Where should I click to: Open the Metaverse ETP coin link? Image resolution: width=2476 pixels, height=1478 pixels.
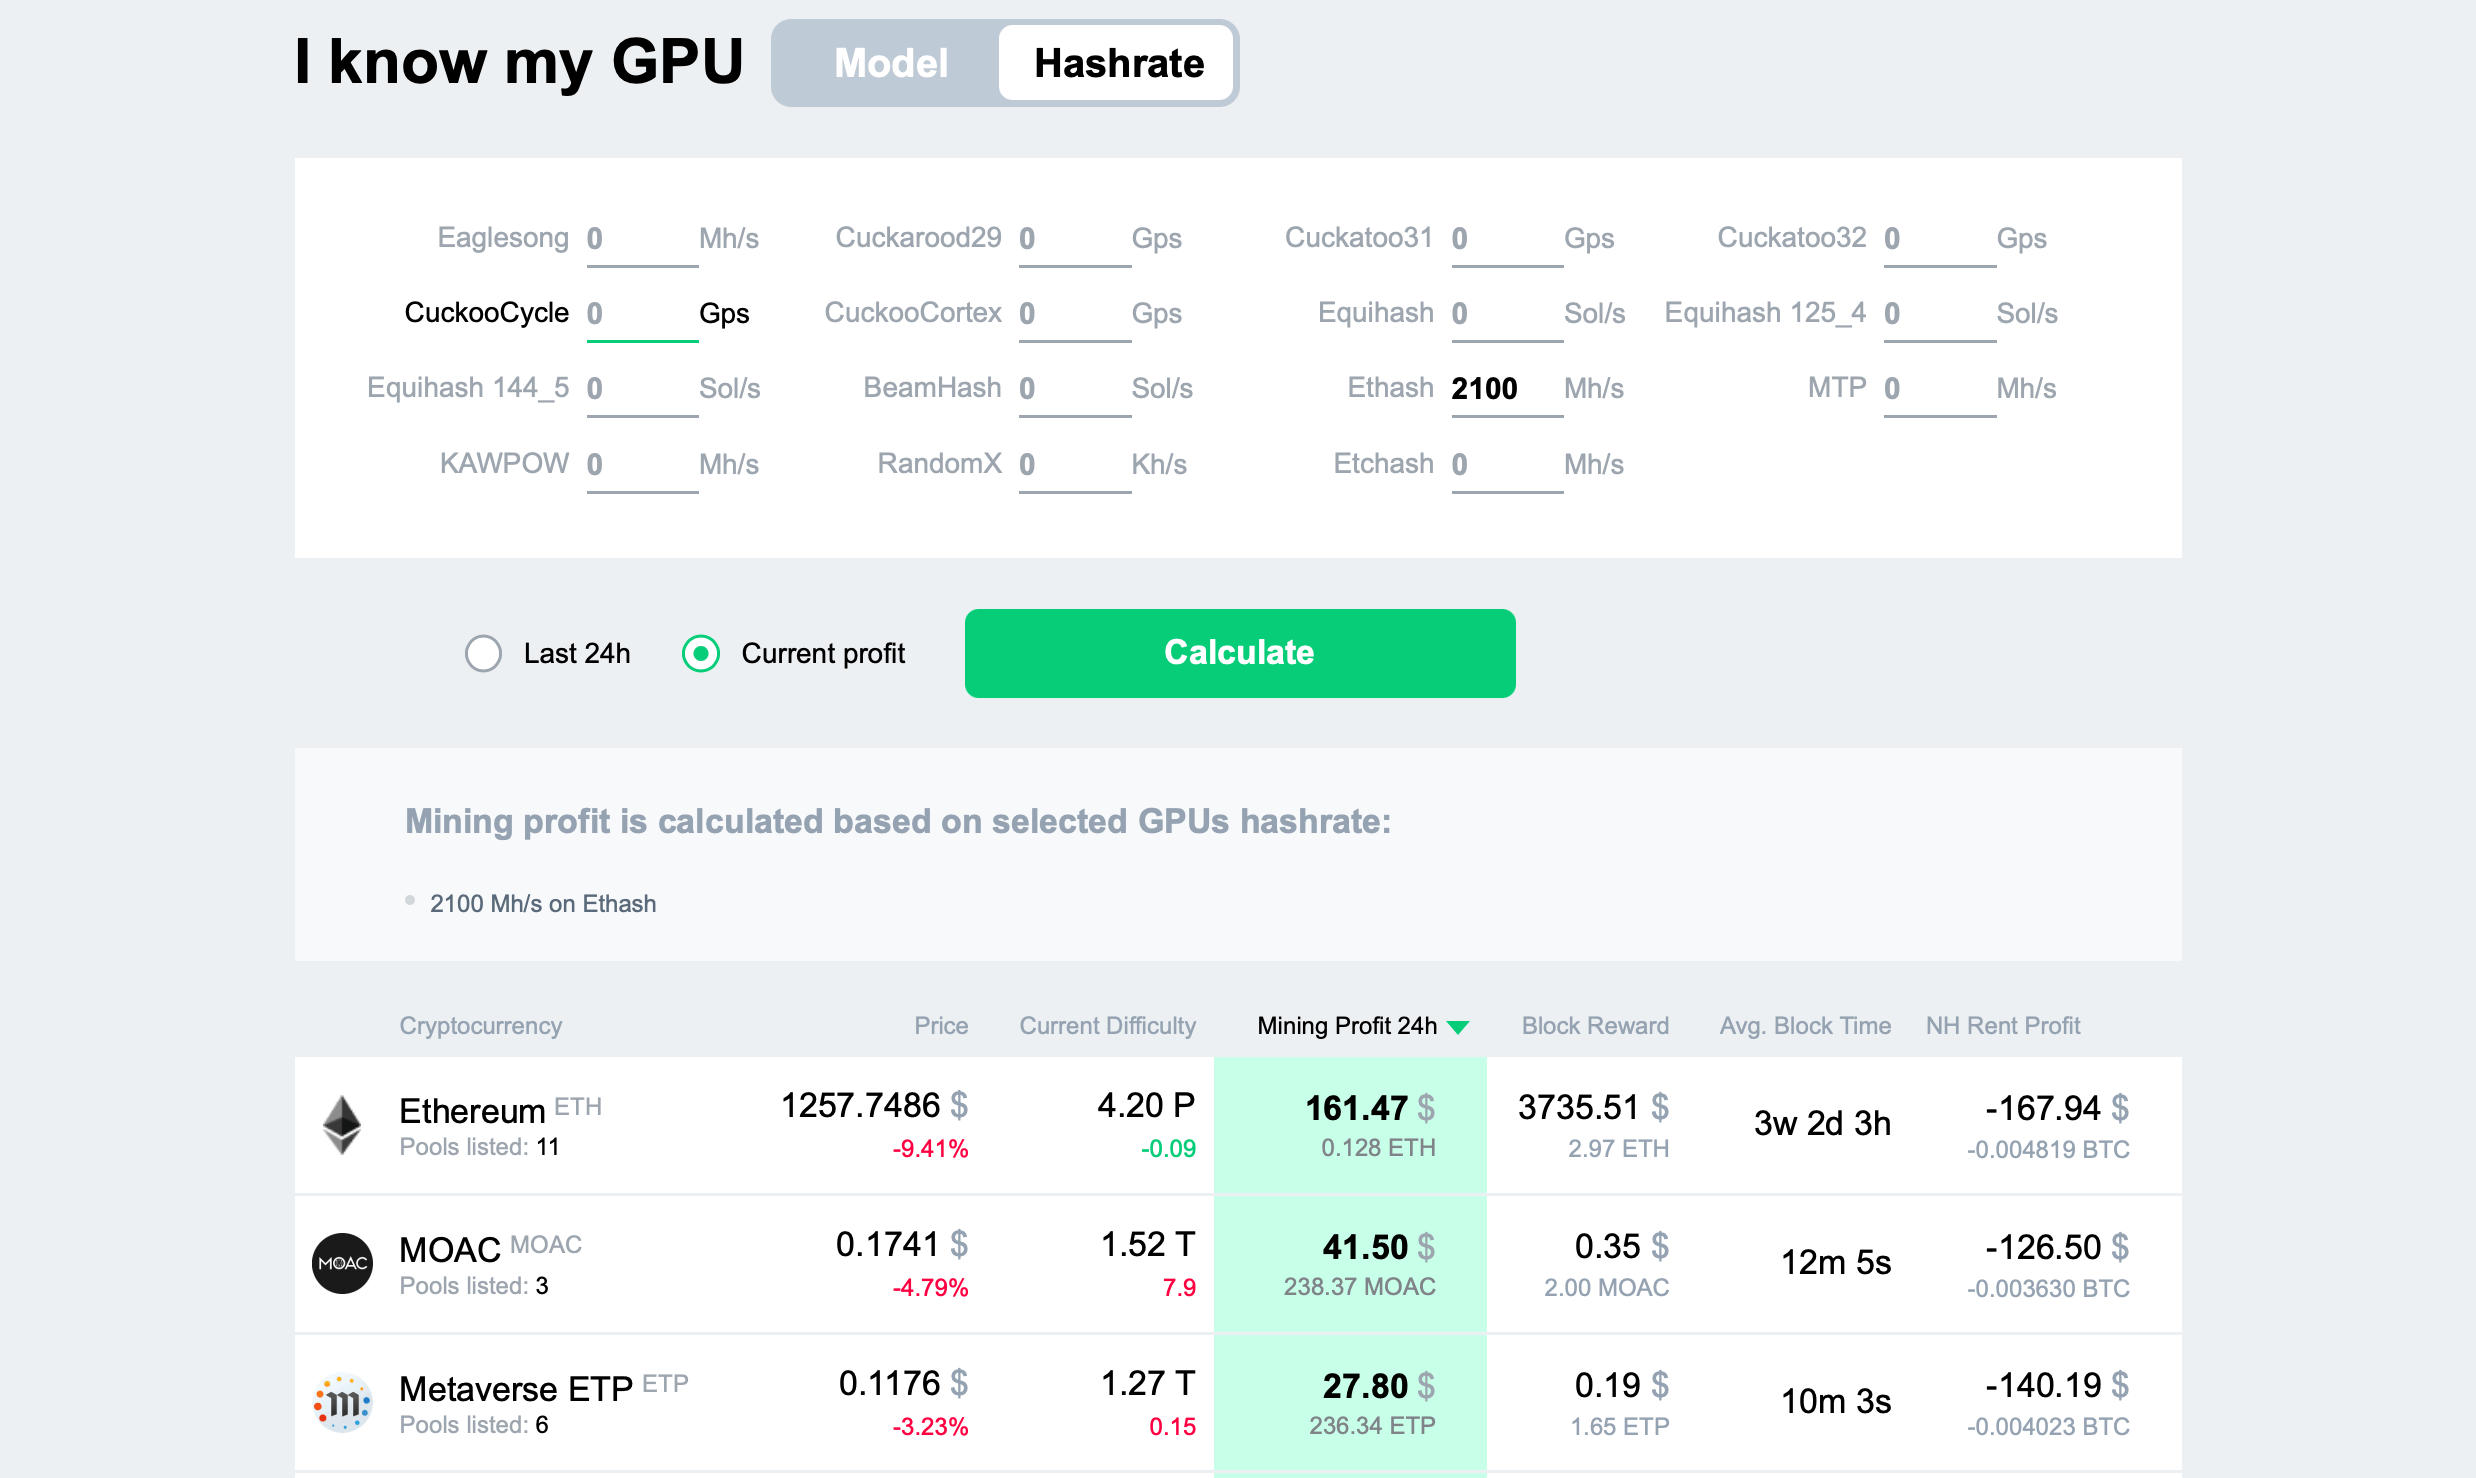515,1389
